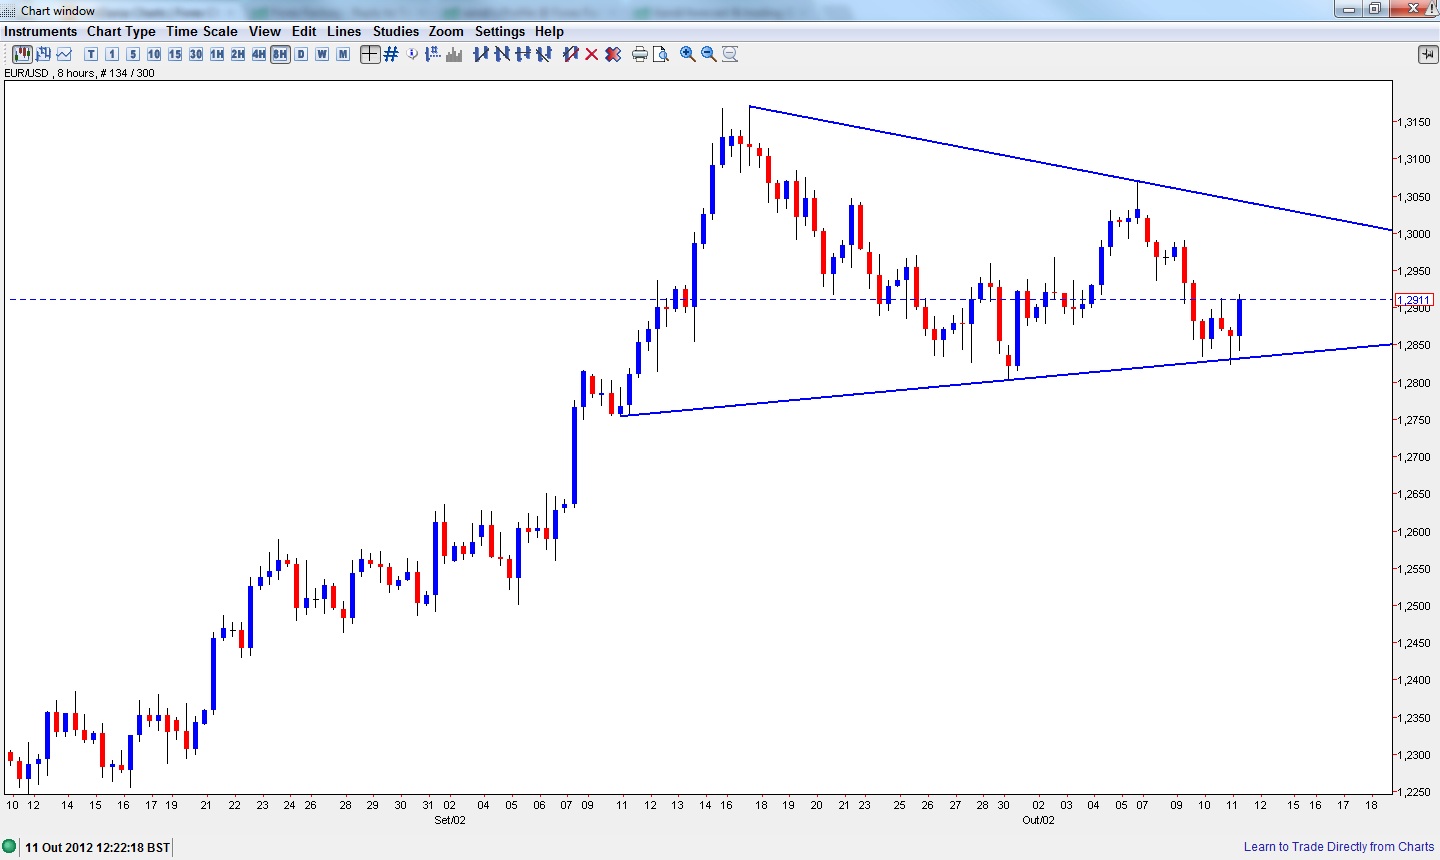The height and width of the screenshot is (860, 1440).
Task: Toggle the crosshair cursor button
Action: click(370, 54)
